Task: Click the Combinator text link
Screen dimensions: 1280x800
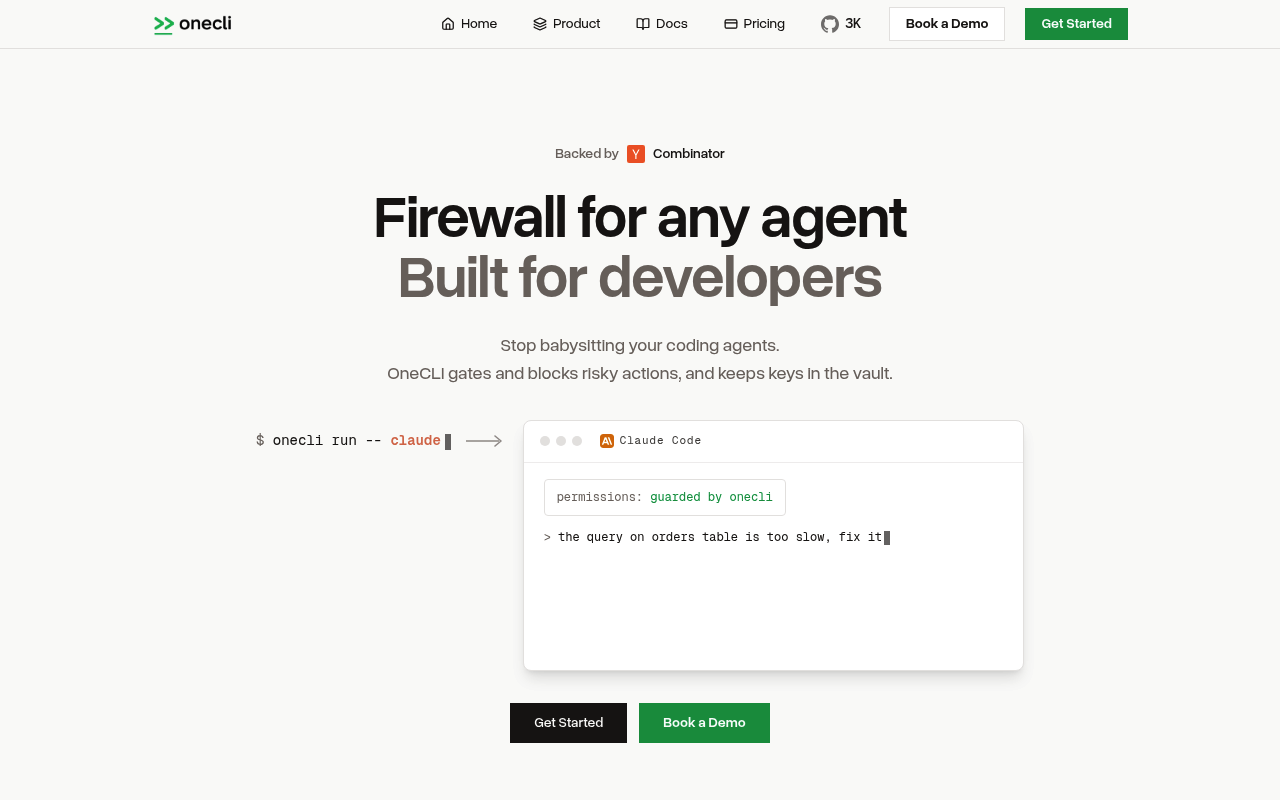Action: coord(689,154)
